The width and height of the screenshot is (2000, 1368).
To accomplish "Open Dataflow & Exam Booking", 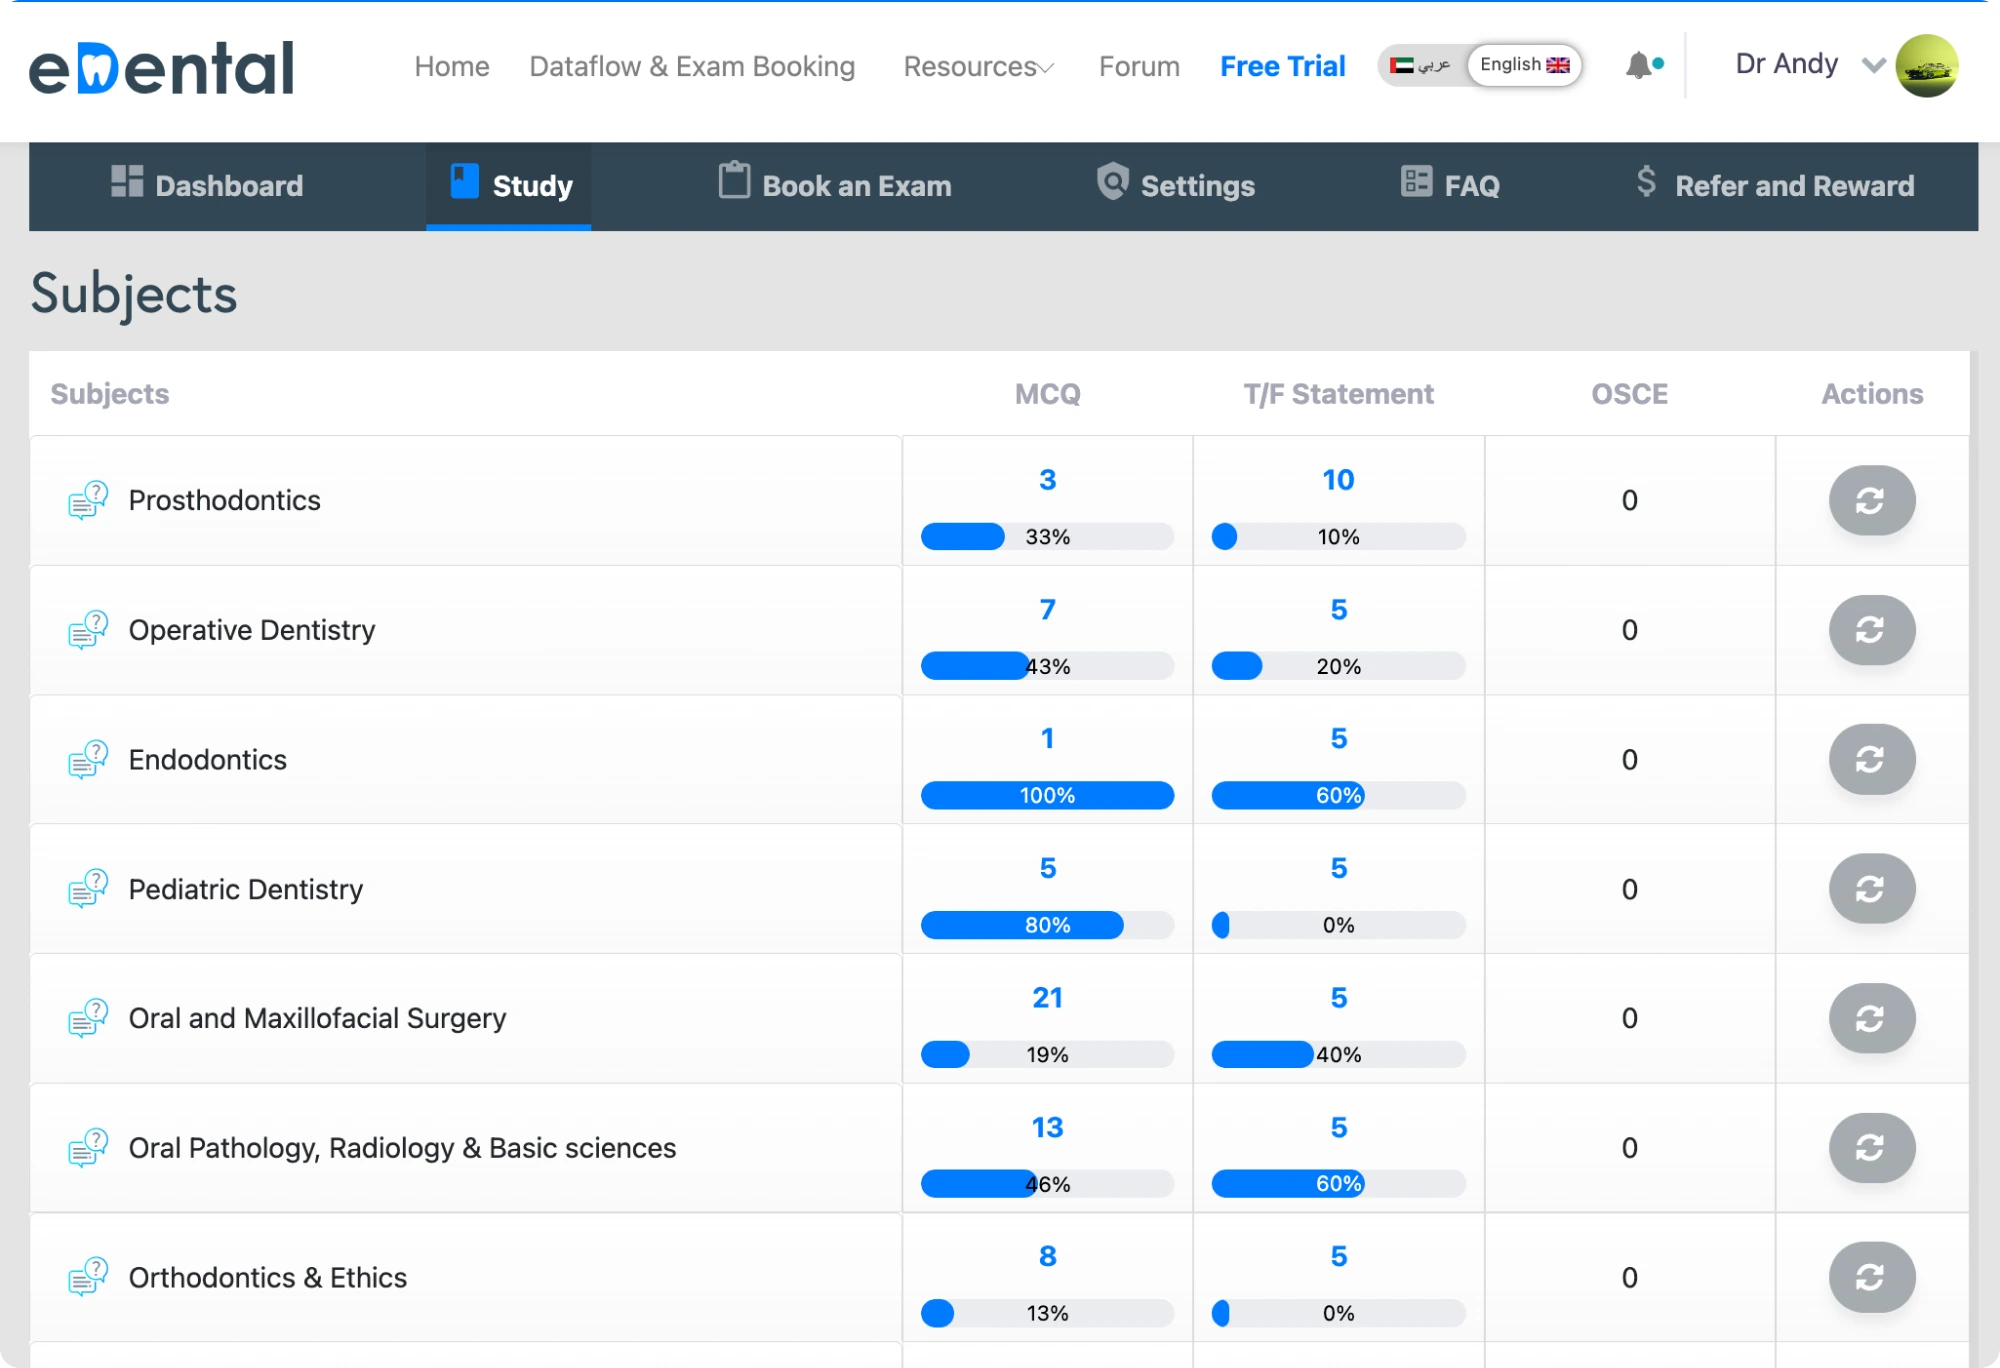I will click(x=692, y=66).
